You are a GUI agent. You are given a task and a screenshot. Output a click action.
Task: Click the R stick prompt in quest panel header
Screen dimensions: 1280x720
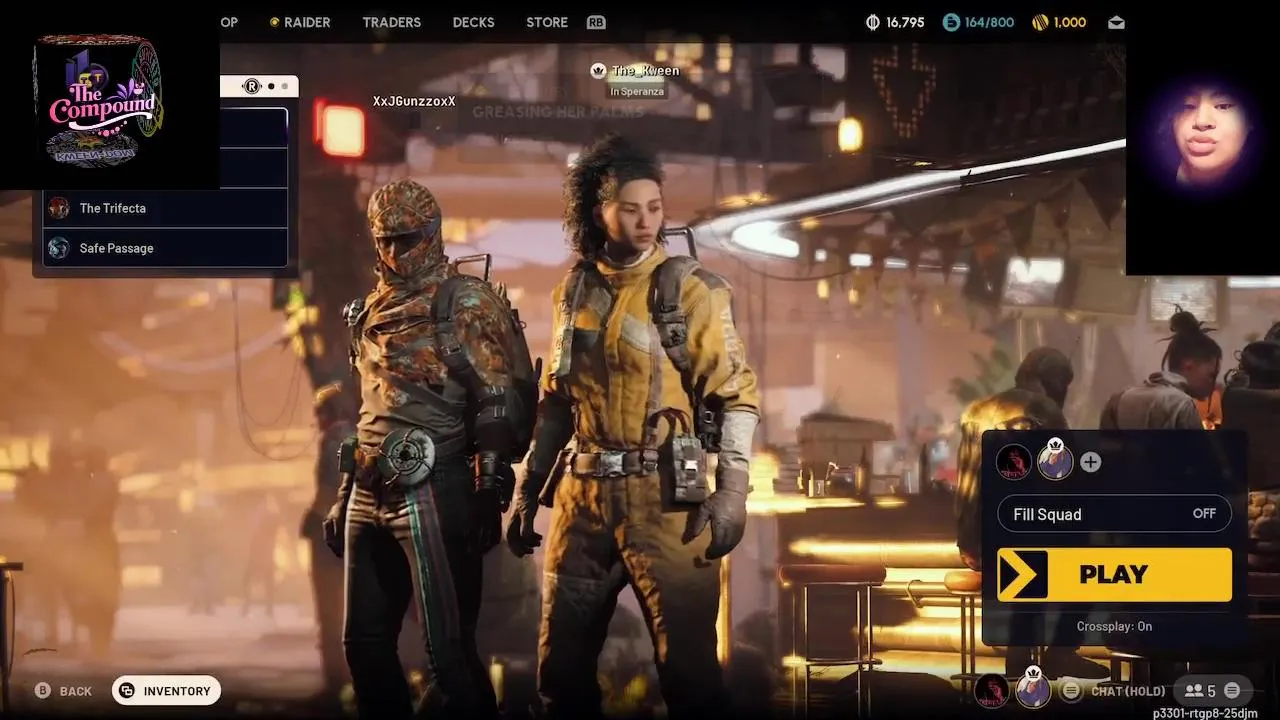click(252, 87)
